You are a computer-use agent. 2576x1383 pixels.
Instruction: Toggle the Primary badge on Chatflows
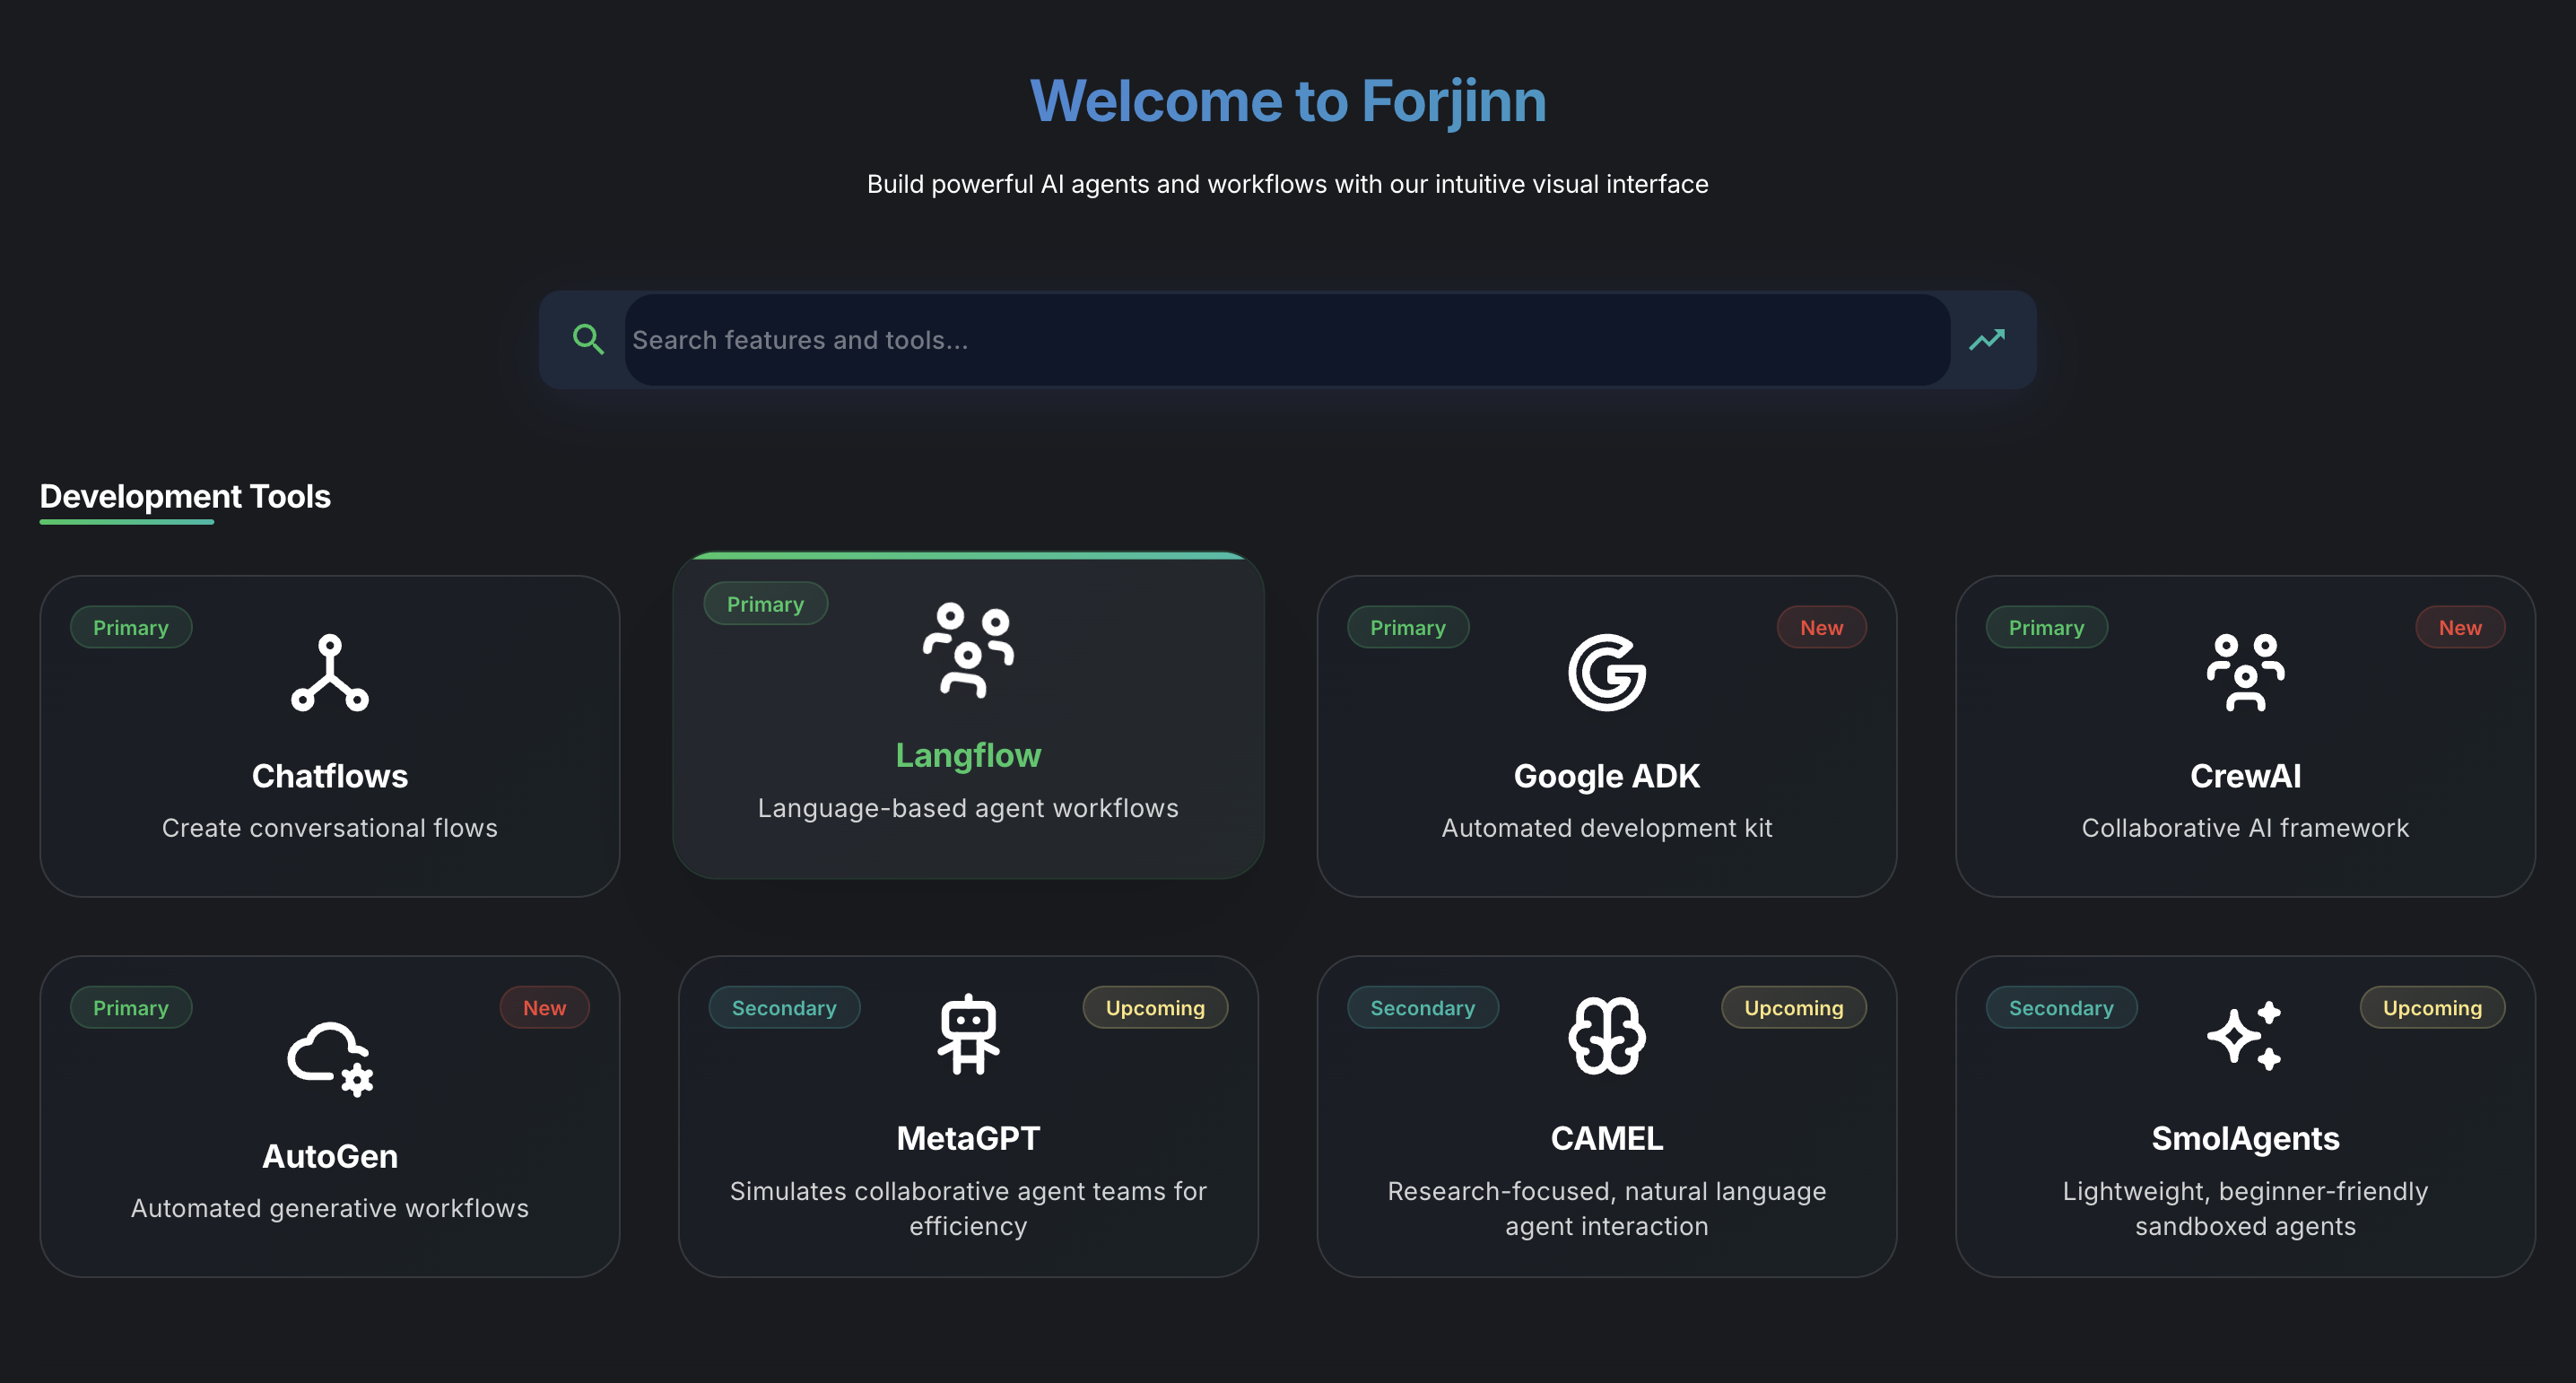[x=131, y=627]
